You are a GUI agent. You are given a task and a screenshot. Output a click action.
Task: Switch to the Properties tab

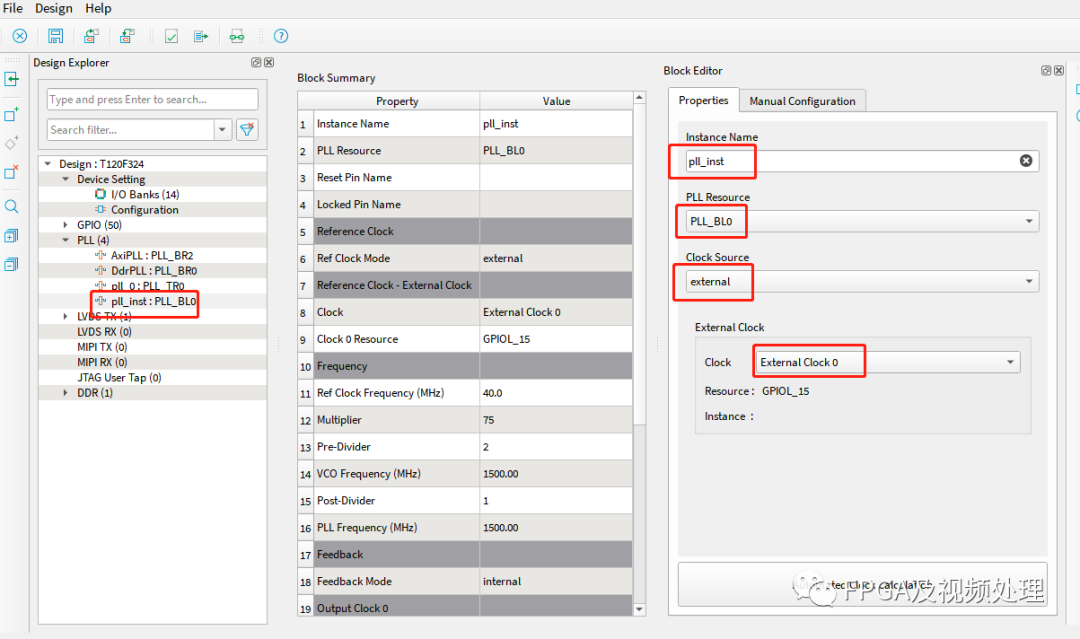click(703, 101)
